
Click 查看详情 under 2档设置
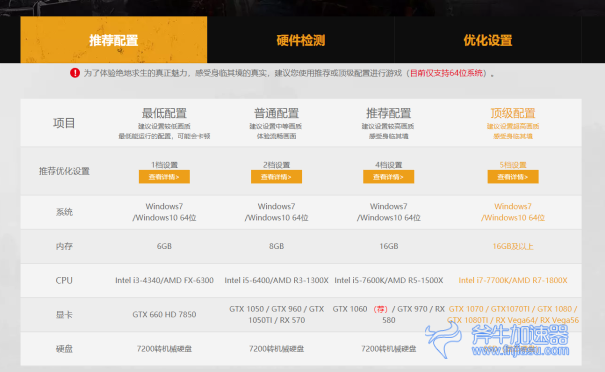[x=276, y=177]
